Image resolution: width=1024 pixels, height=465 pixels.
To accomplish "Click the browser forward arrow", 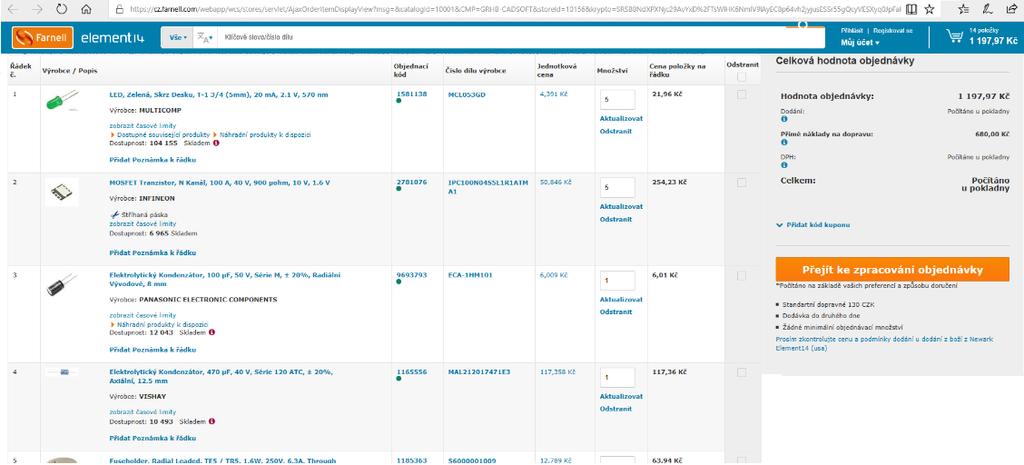I will pyautogui.click(x=37, y=10).
